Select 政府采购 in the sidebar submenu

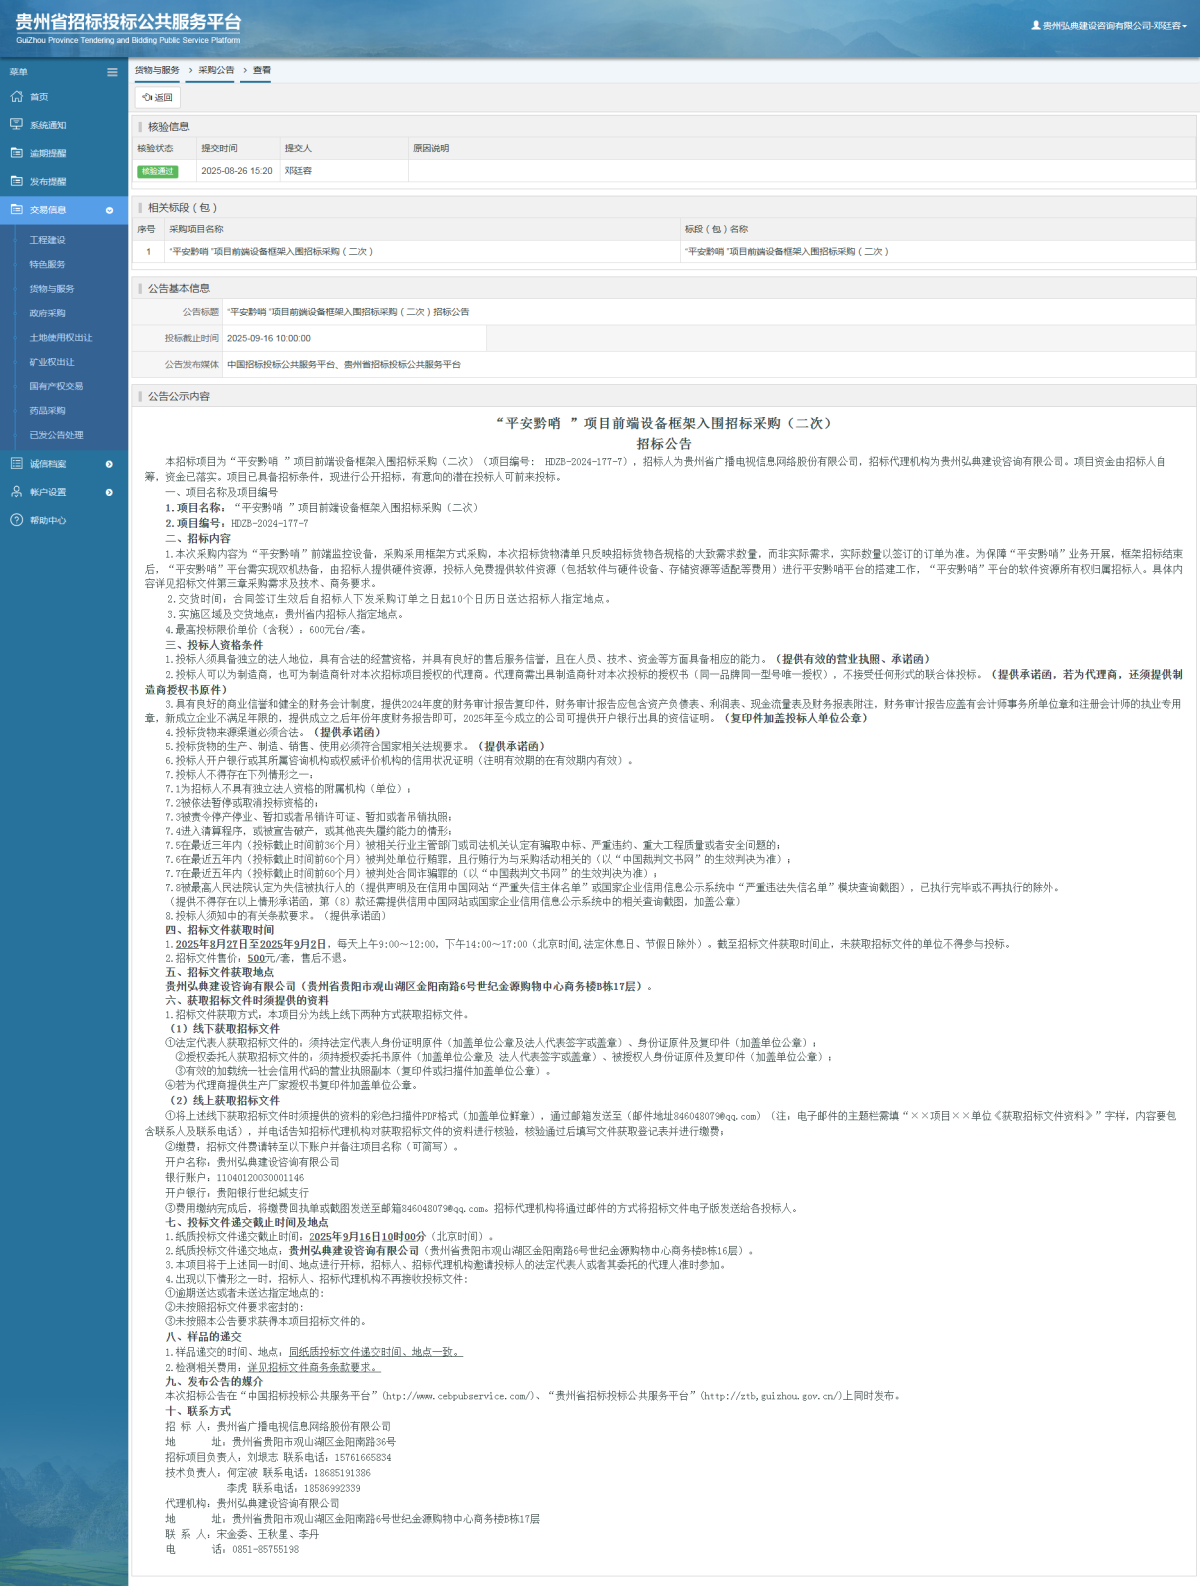pyautogui.click(x=47, y=313)
